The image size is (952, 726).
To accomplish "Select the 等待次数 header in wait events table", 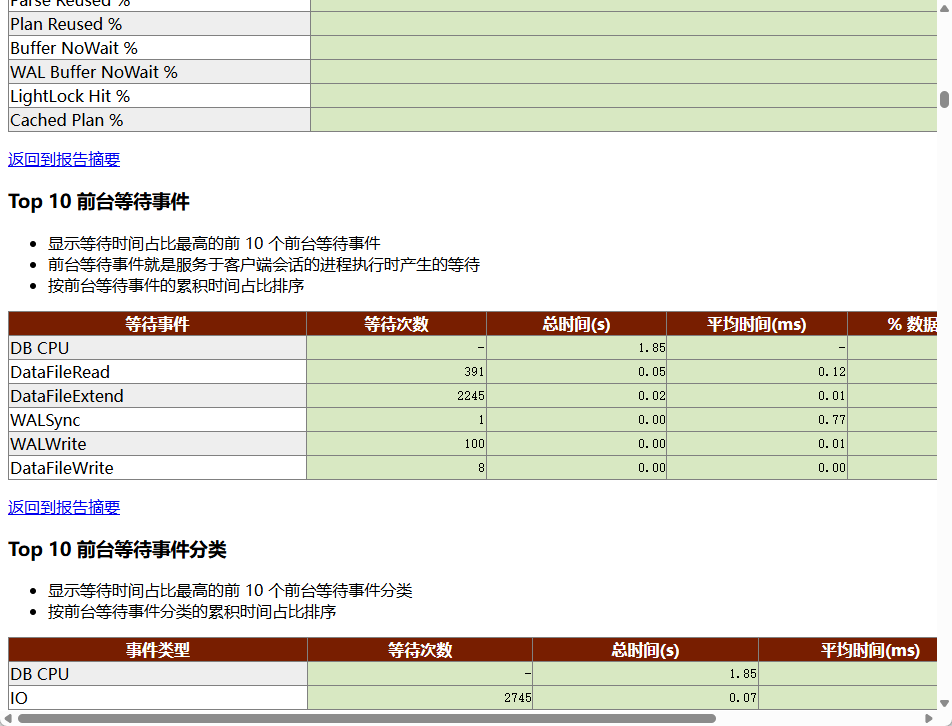I will click(x=396, y=324).
